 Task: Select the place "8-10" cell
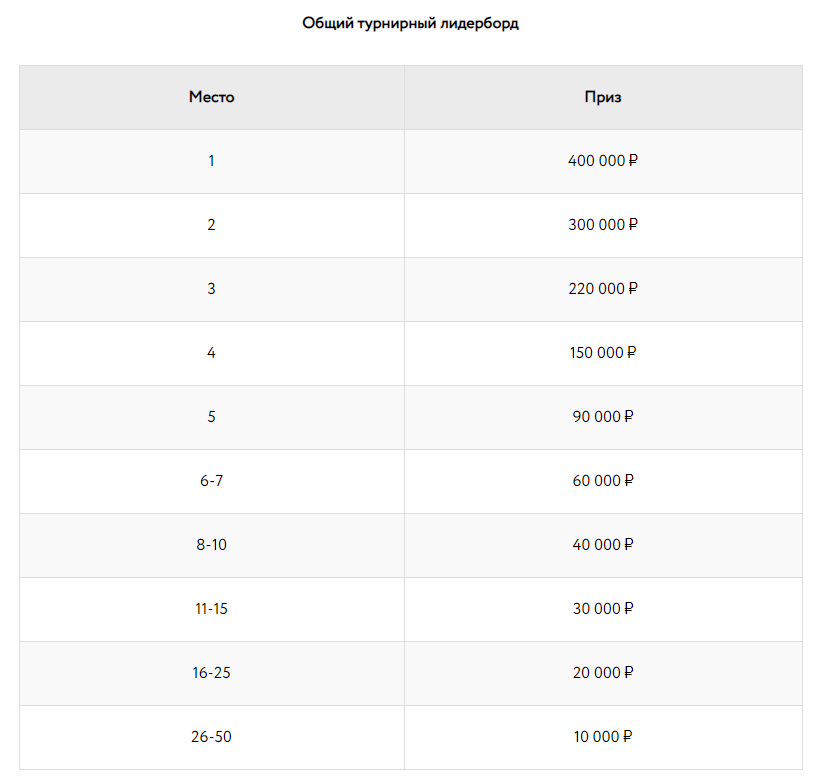tap(211, 545)
